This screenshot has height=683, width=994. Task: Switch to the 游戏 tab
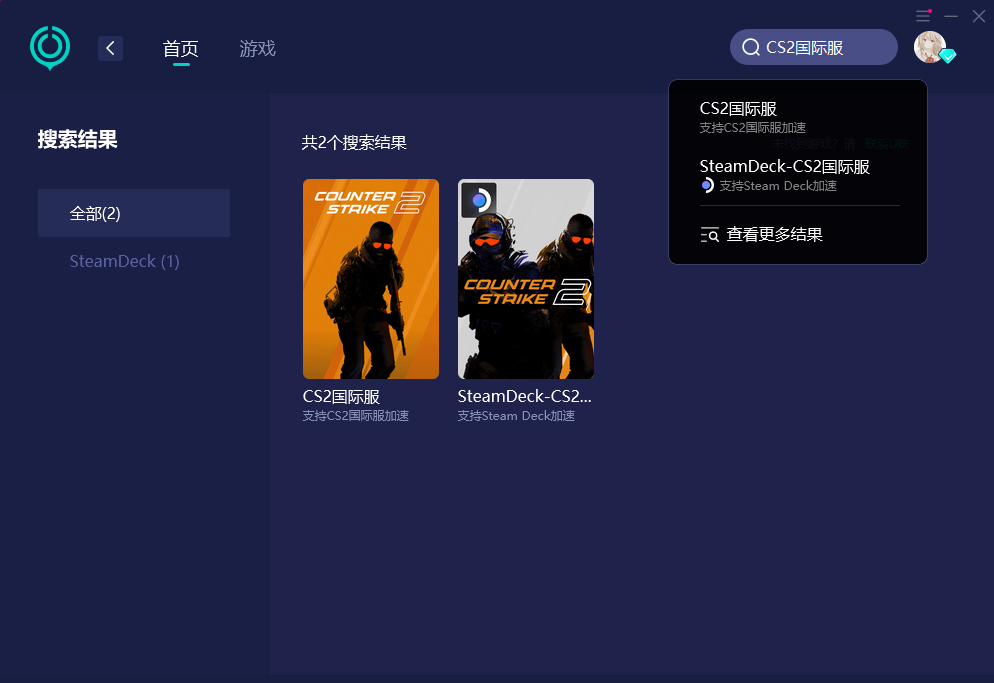click(x=257, y=48)
